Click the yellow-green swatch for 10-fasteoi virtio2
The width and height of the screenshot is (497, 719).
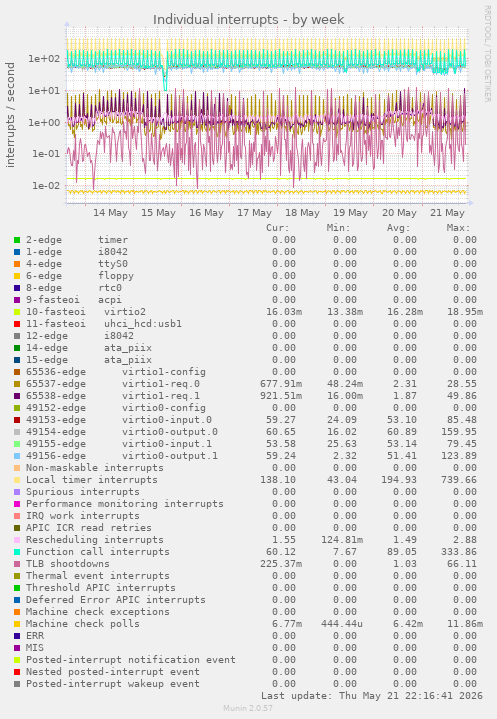[x=17, y=312]
